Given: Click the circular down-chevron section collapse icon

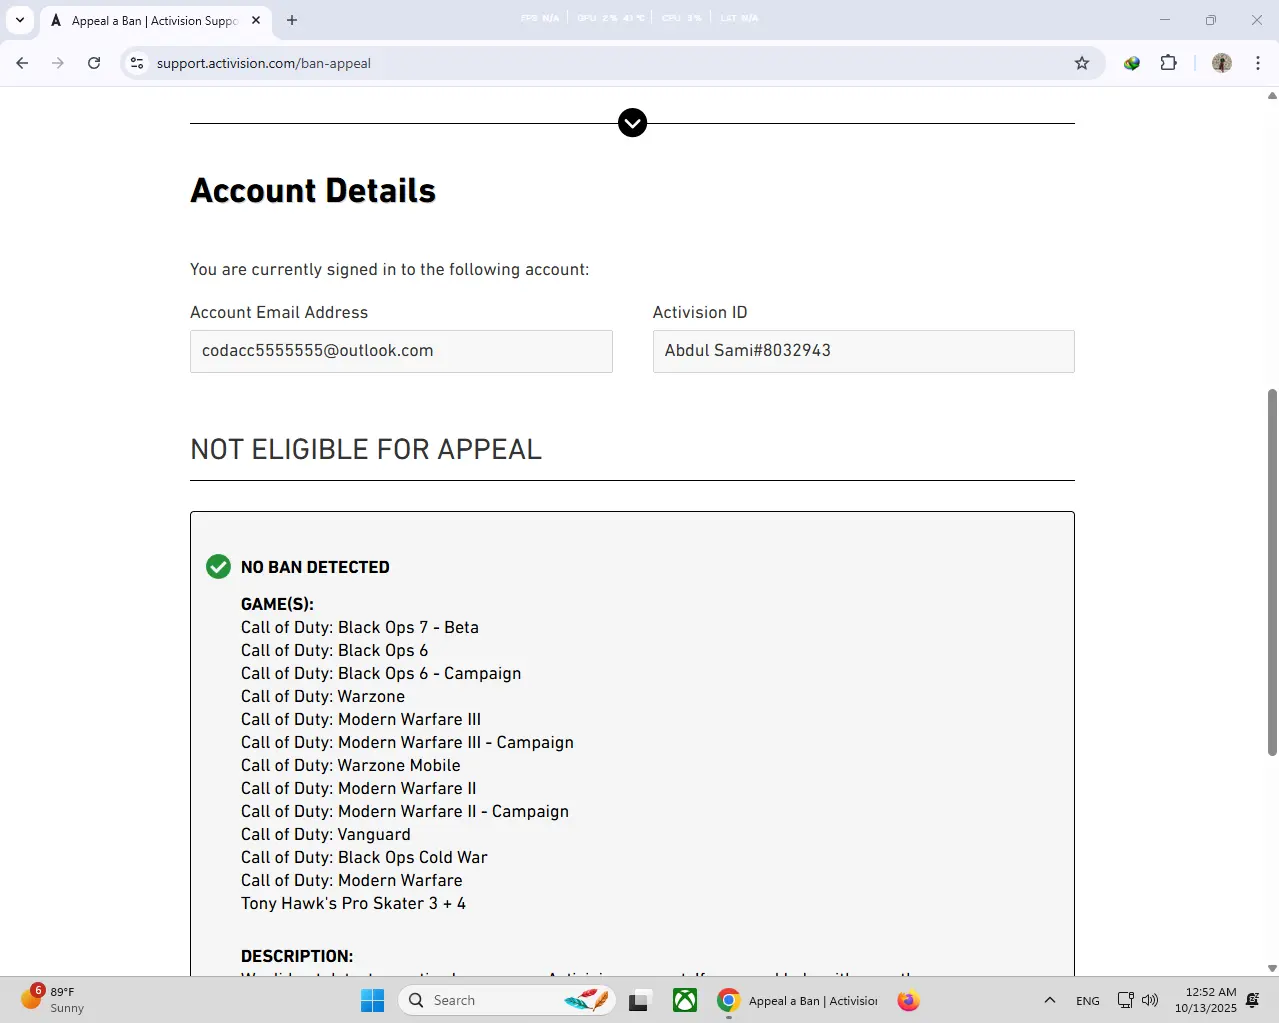Looking at the screenshot, I should [632, 123].
